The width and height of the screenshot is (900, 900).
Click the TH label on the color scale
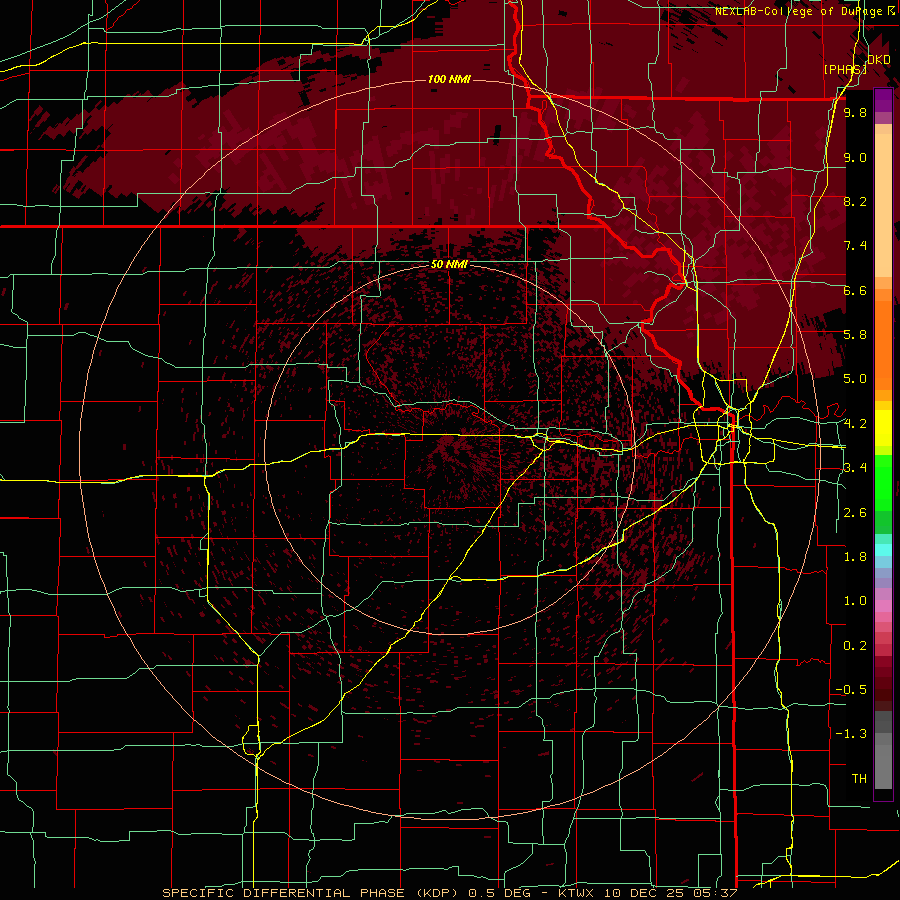coord(859,779)
